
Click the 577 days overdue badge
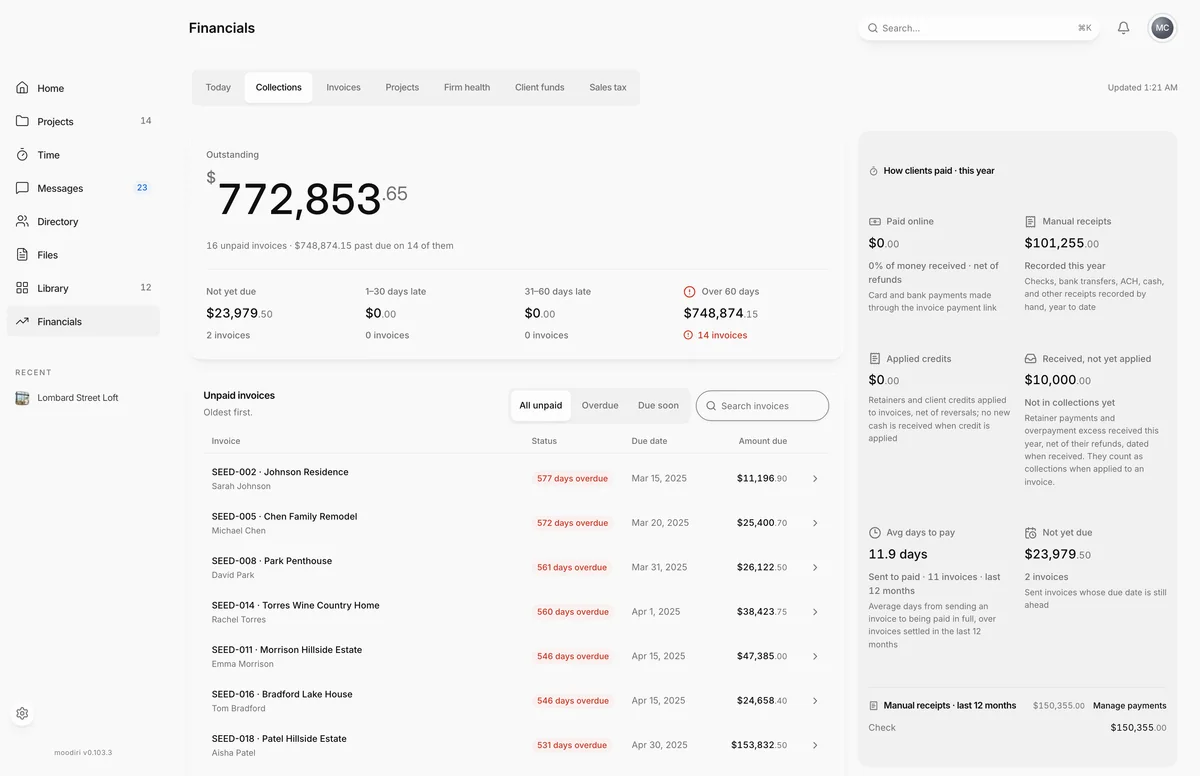(572, 479)
